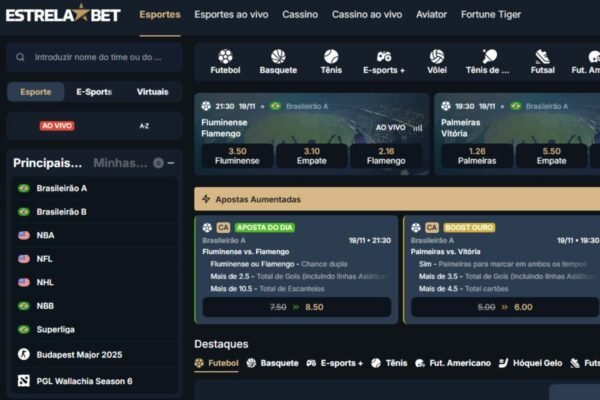
Task: Select the Vôlei volleyball icon
Action: [x=437, y=57]
